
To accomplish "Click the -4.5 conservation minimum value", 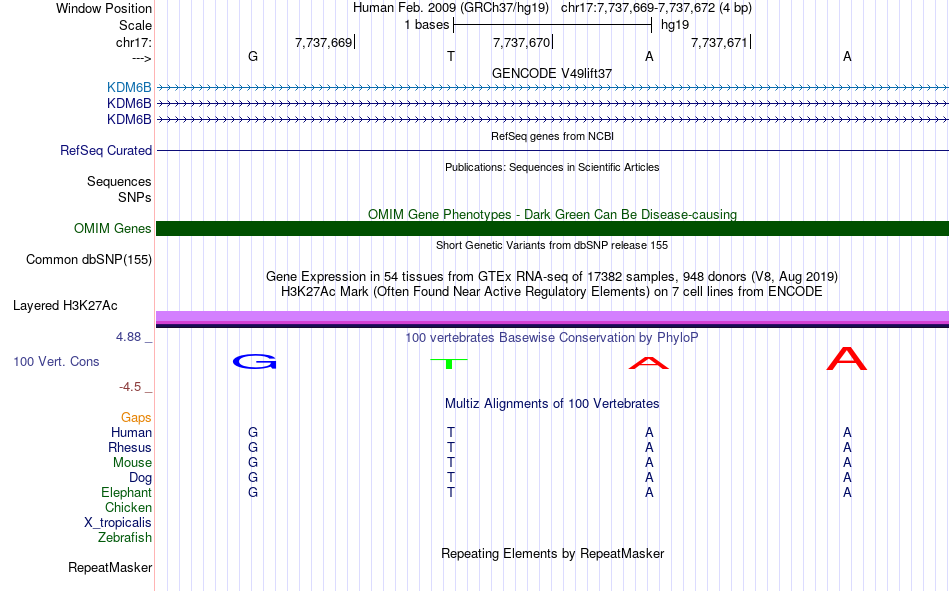I will pos(130,387).
